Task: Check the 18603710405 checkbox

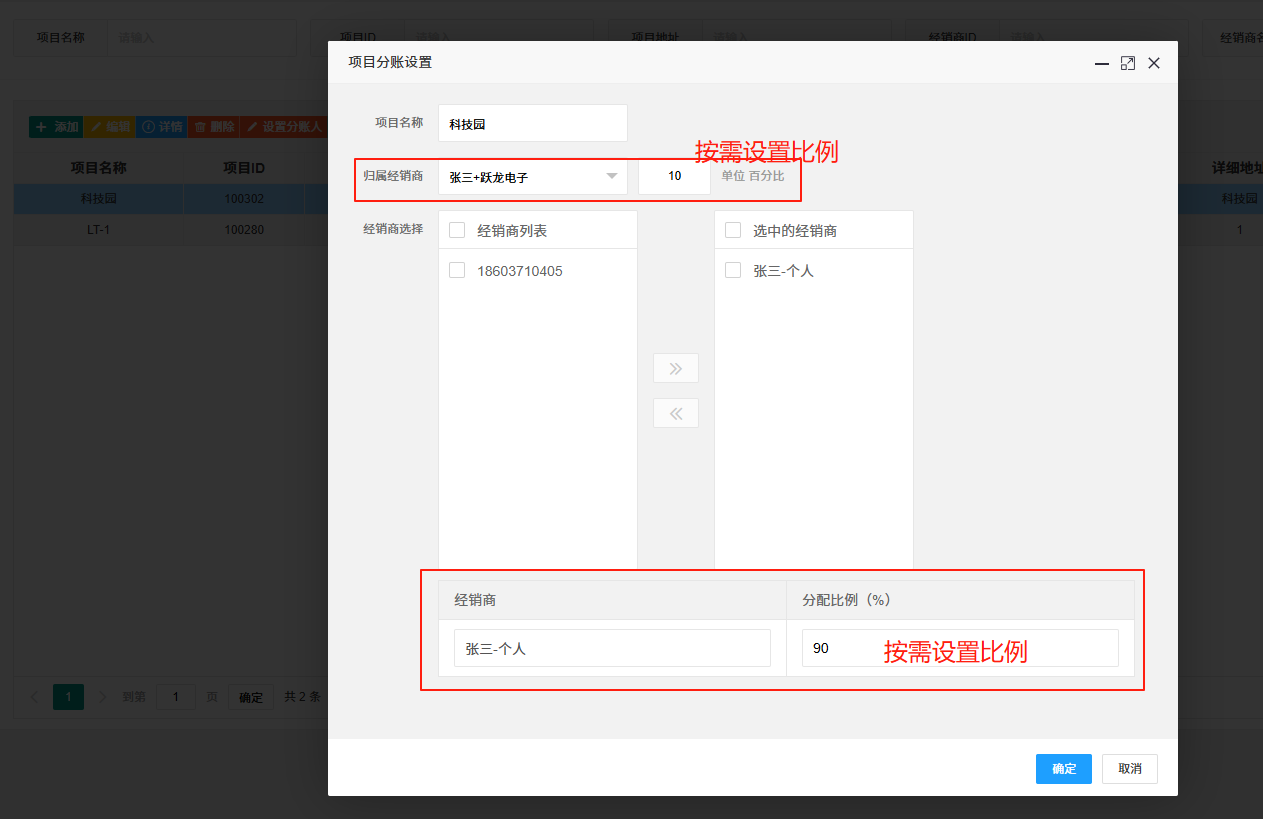Action: pyautogui.click(x=457, y=270)
